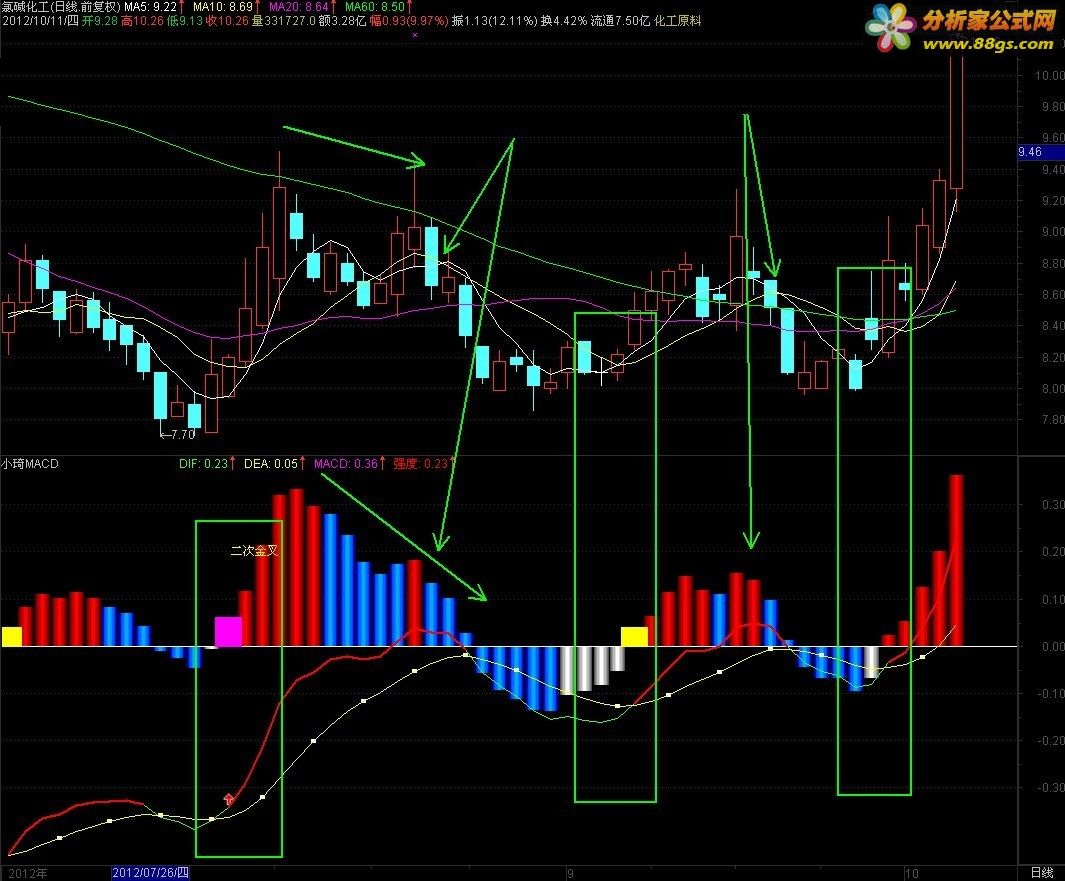Click the DIF: 0.23 value label
Image resolution: width=1065 pixels, height=881 pixels.
click(x=203, y=464)
